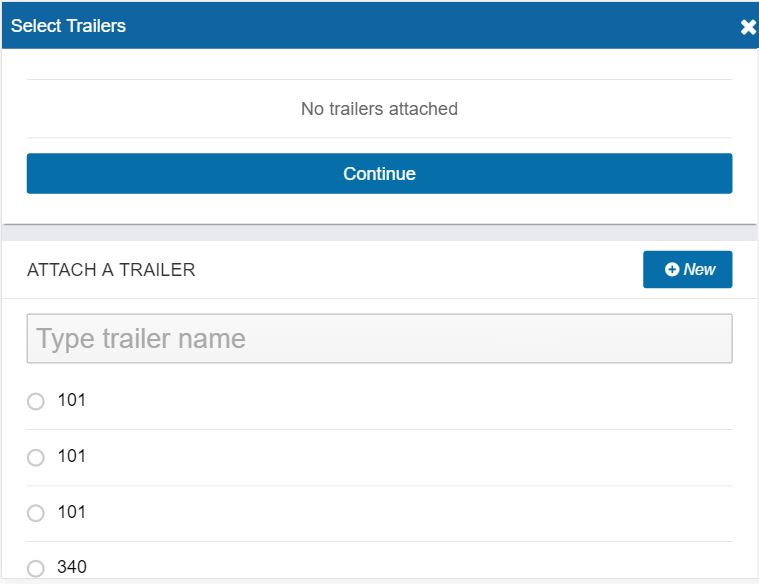This screenshot has height=584, width=759.
Task: Click the 340 trailer label
Action: pyautogui.click(x=72, y=567)
